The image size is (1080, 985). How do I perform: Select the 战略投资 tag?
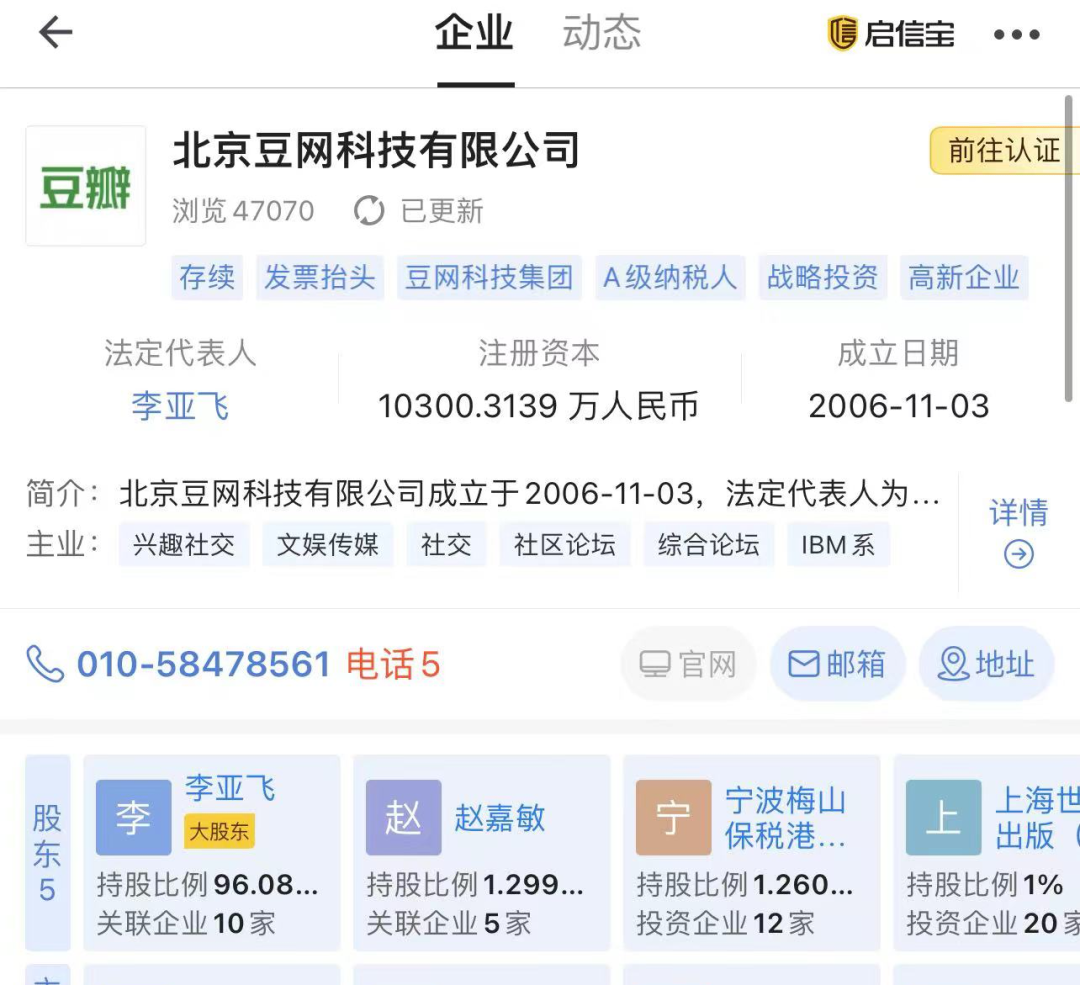[x=823, y=278]
